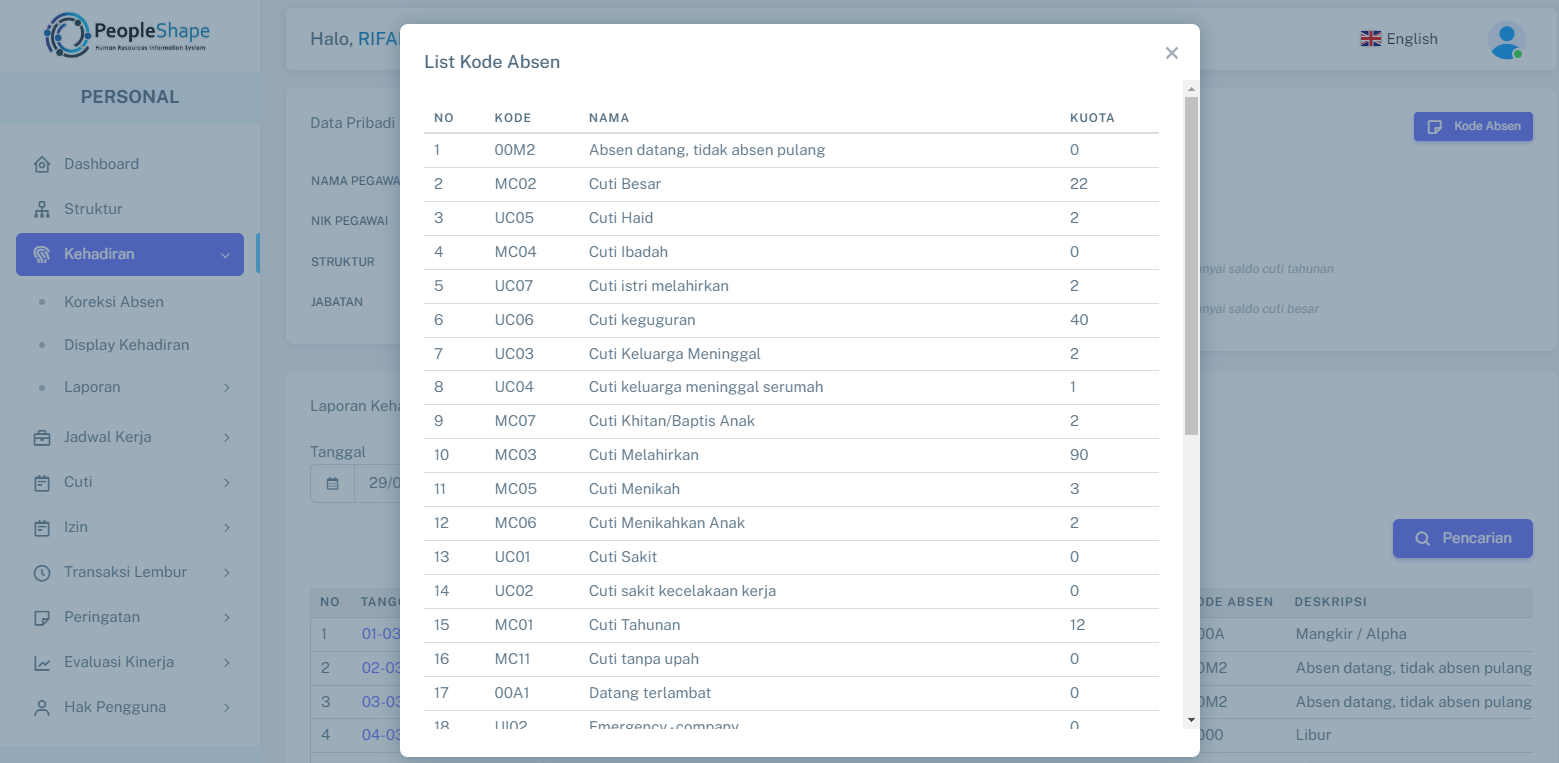
Task: Click the Pencarian search button
Action: [1462, 538]
